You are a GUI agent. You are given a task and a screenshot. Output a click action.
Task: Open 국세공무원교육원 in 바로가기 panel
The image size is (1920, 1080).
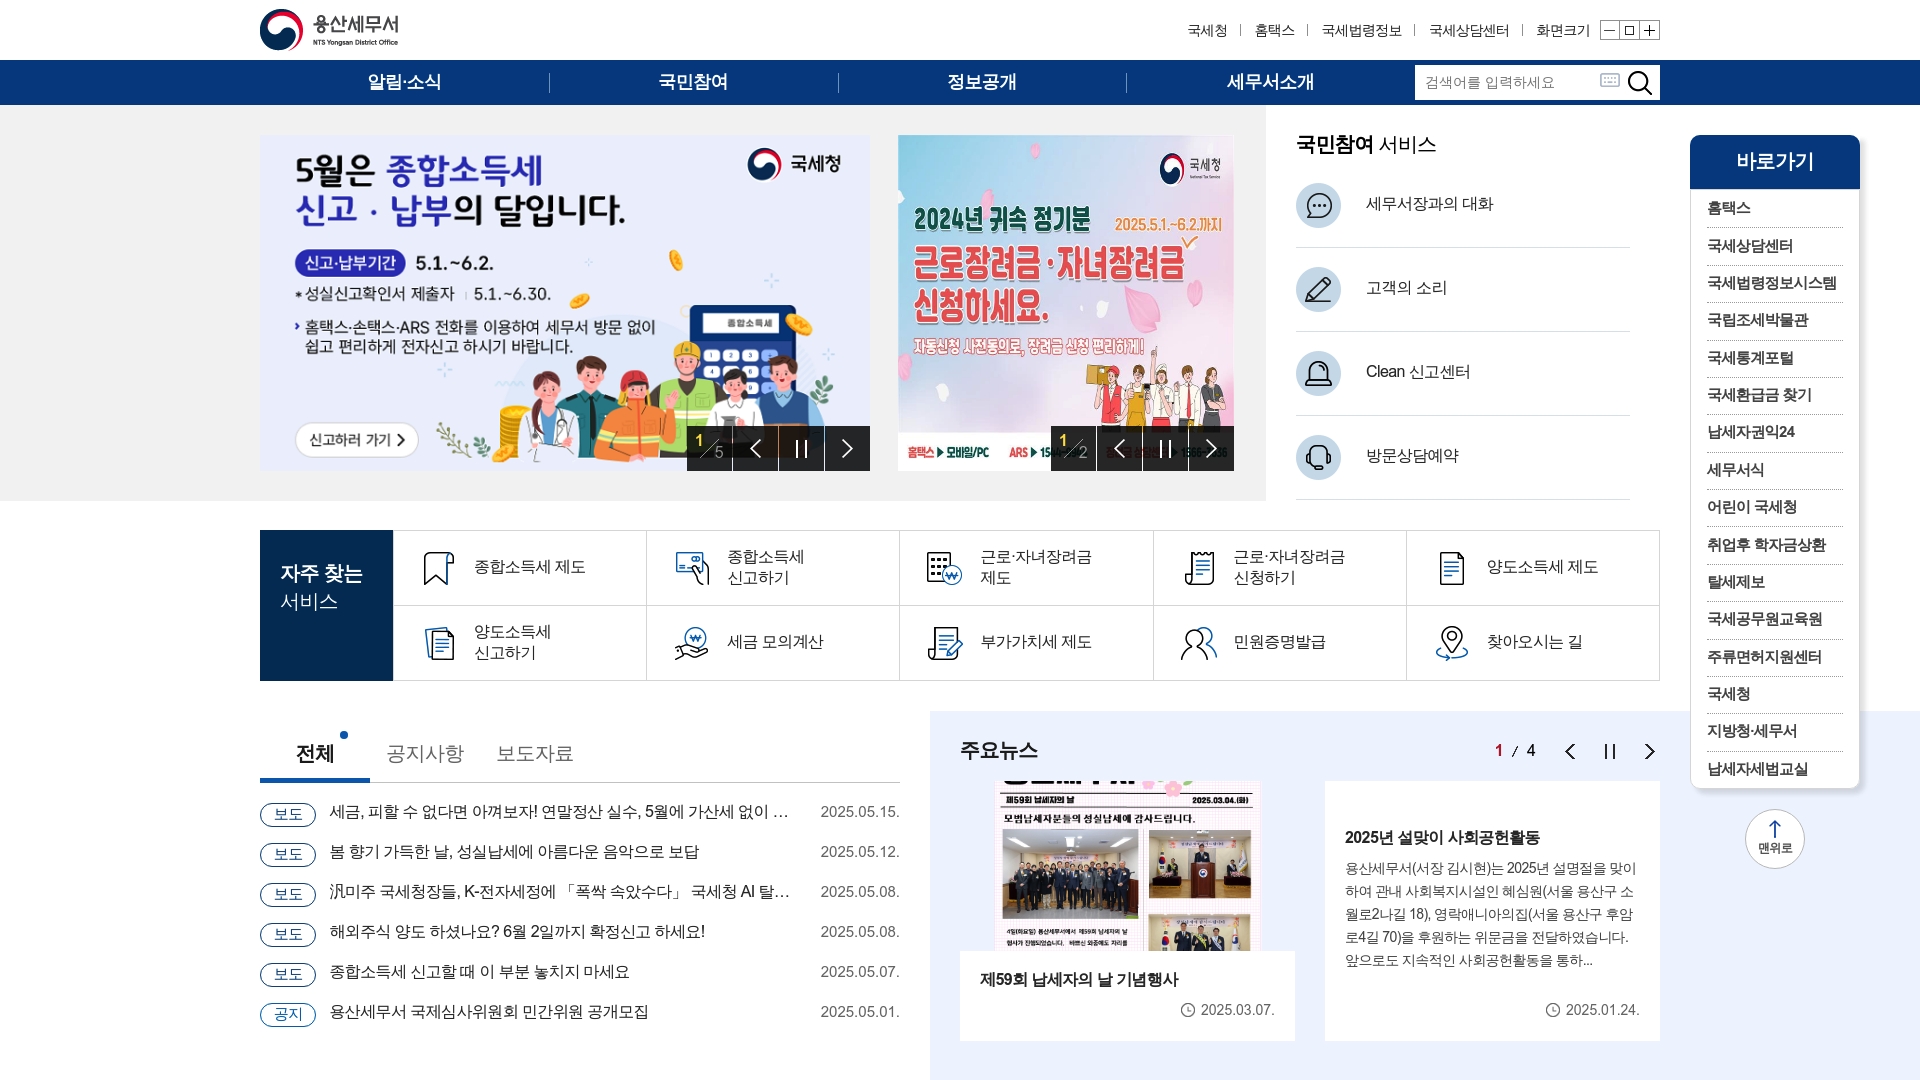click(x=1764, y=620)
